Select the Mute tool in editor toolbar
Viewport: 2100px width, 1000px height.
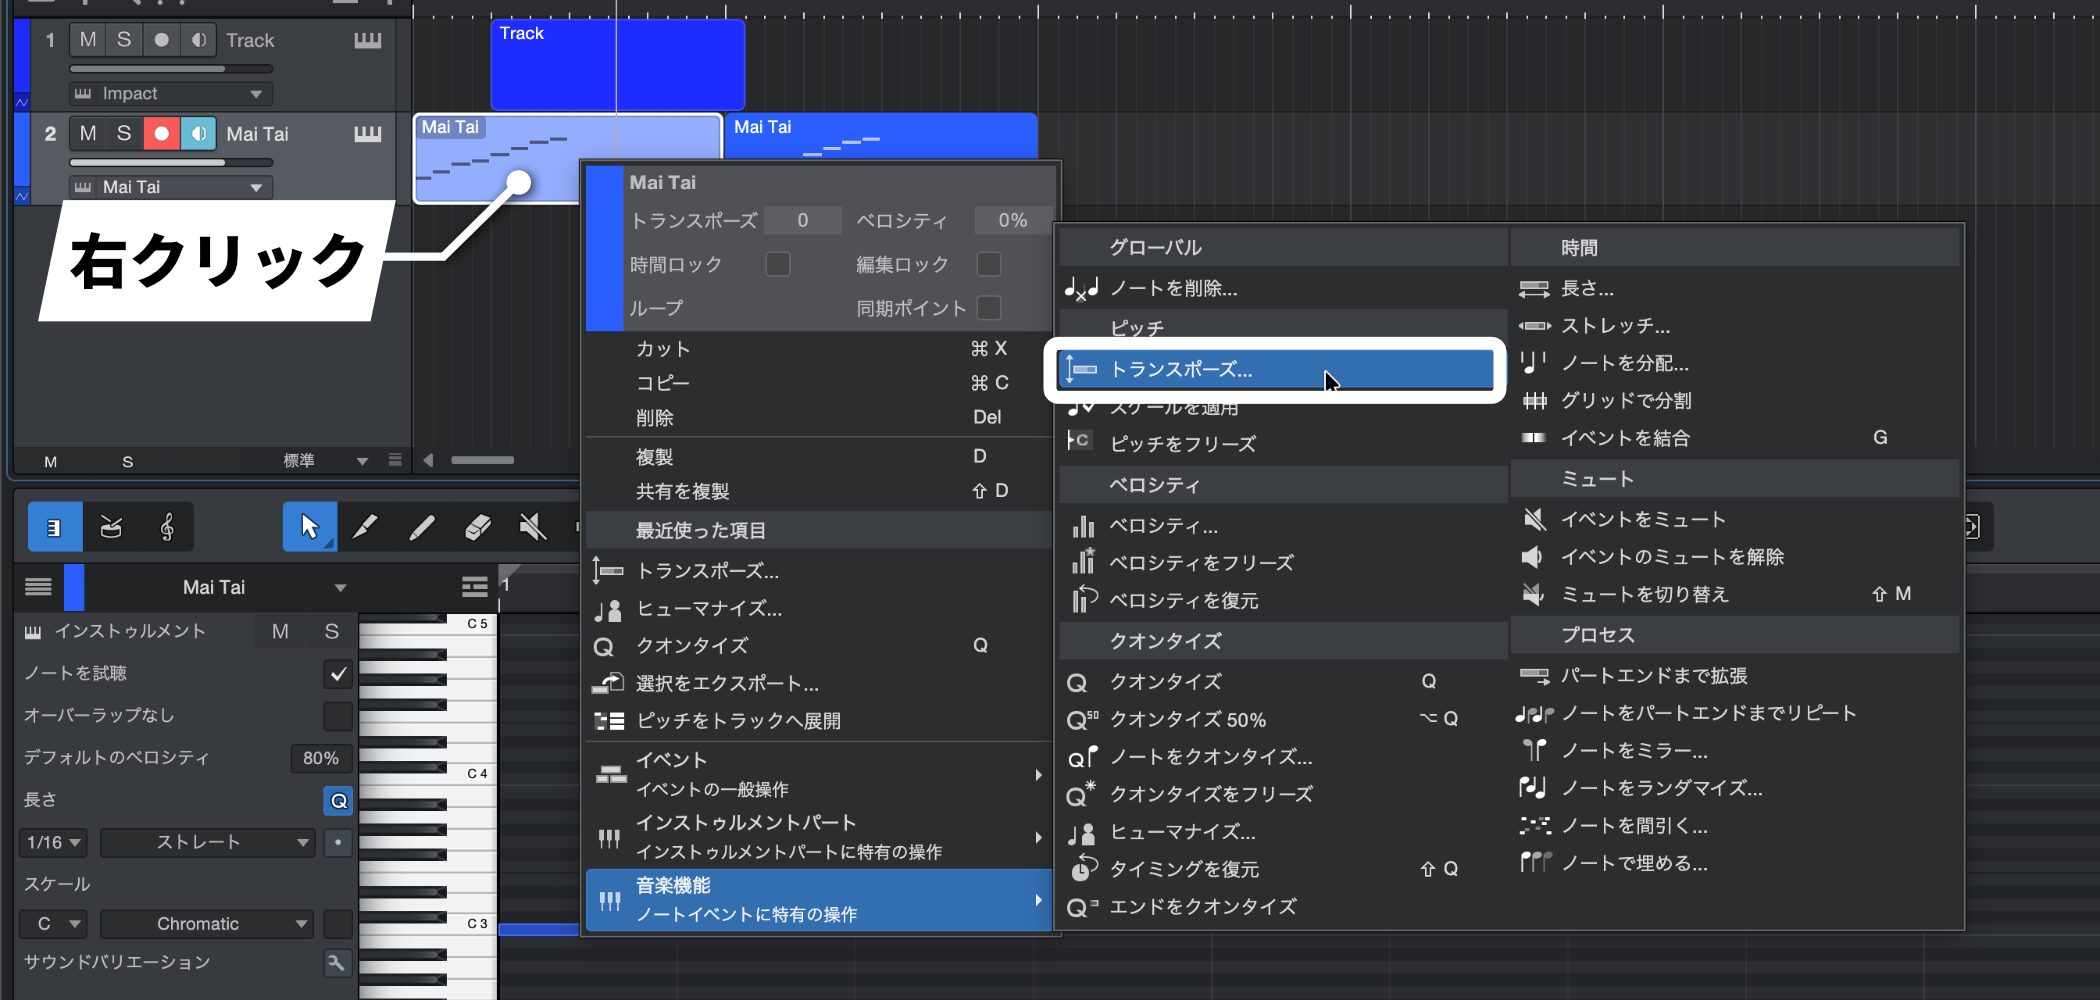(533, 527)
